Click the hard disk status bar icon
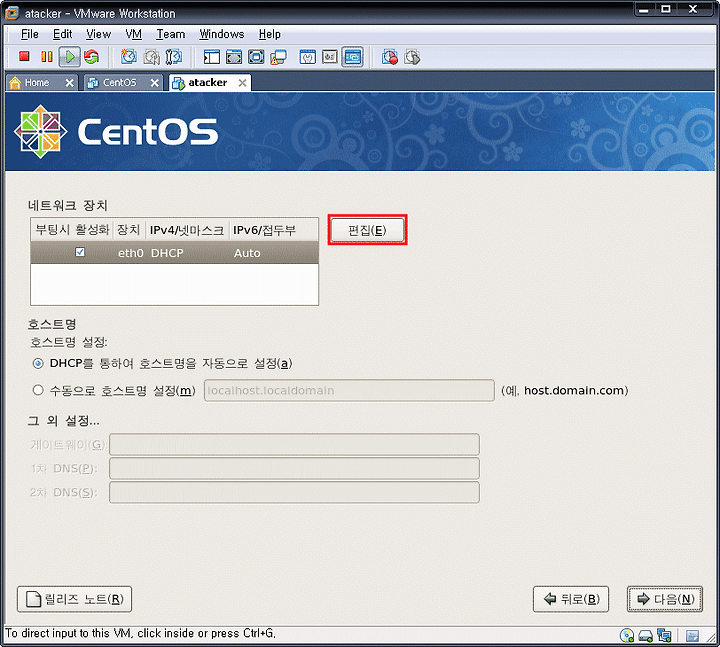This screenshot has height=647, width=720. pos(646,636)
